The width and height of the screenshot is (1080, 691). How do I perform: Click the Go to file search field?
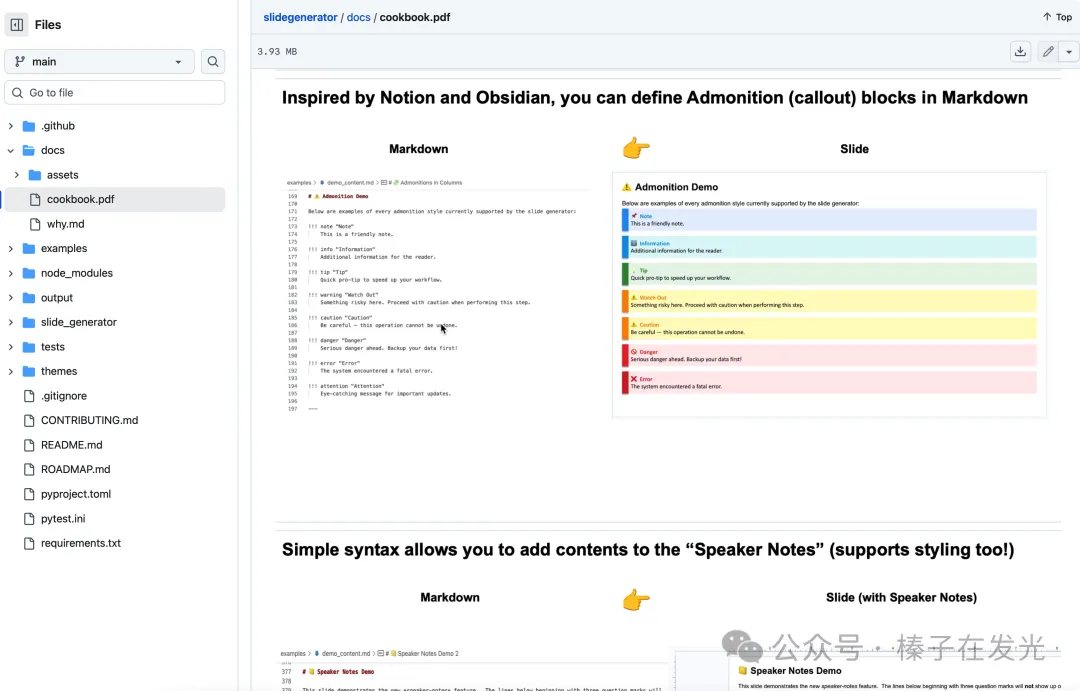point(115,93)
